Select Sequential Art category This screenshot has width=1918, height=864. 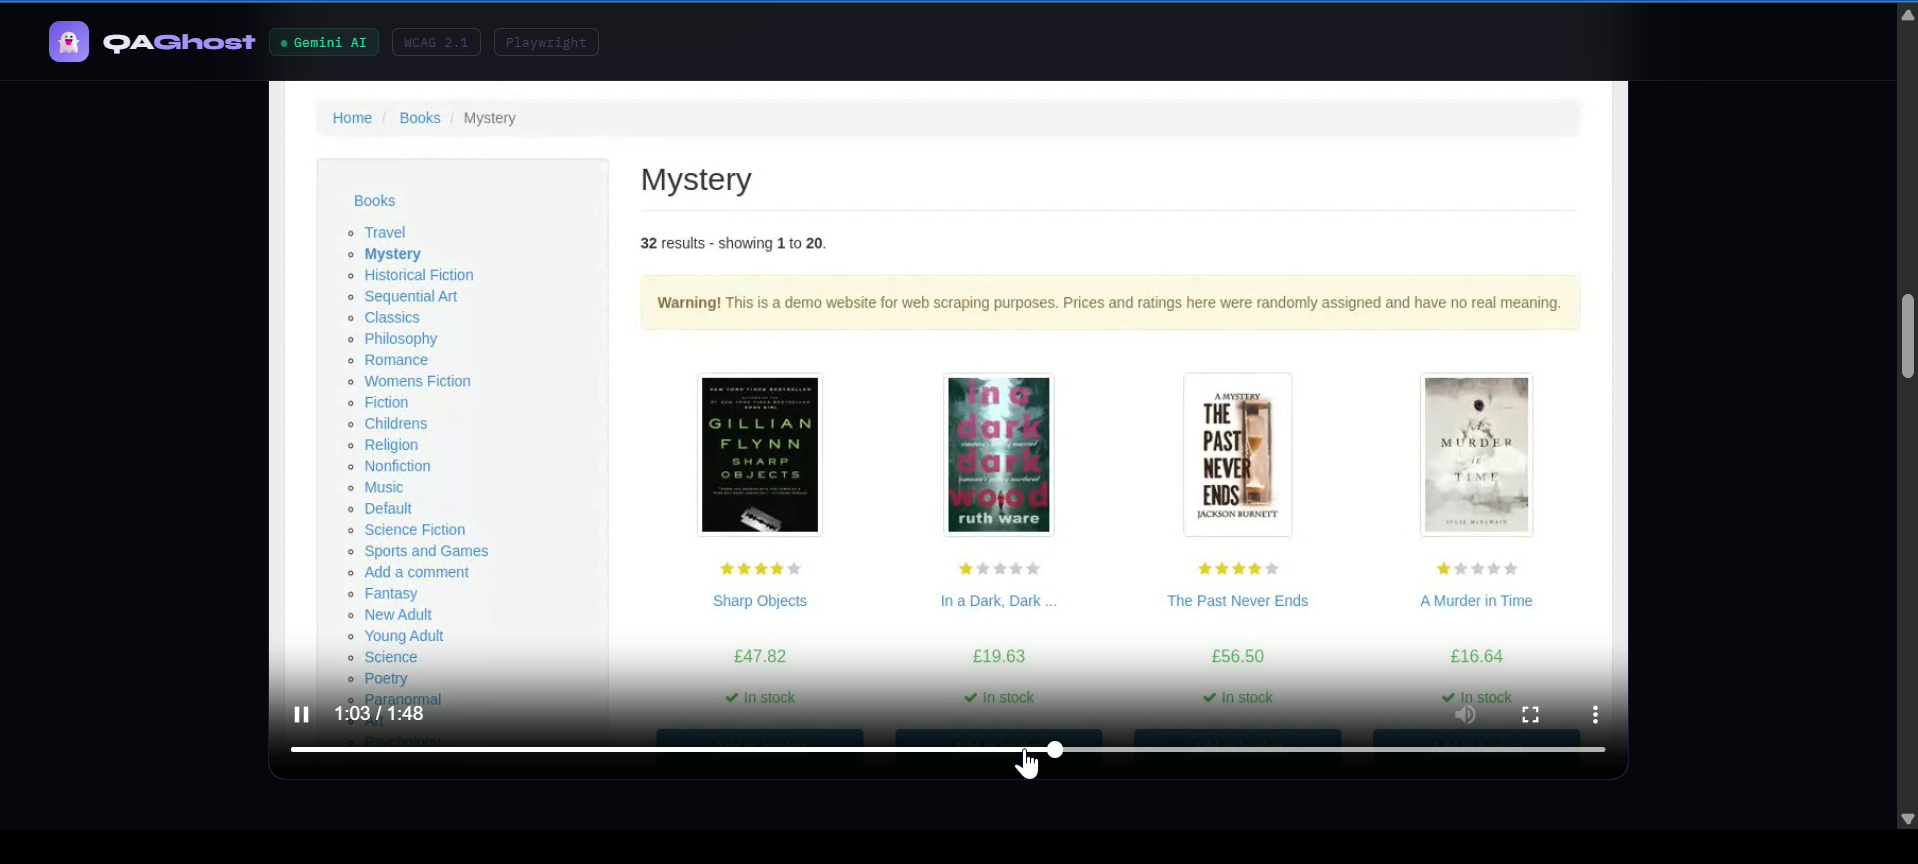click(x=410, y=296)
